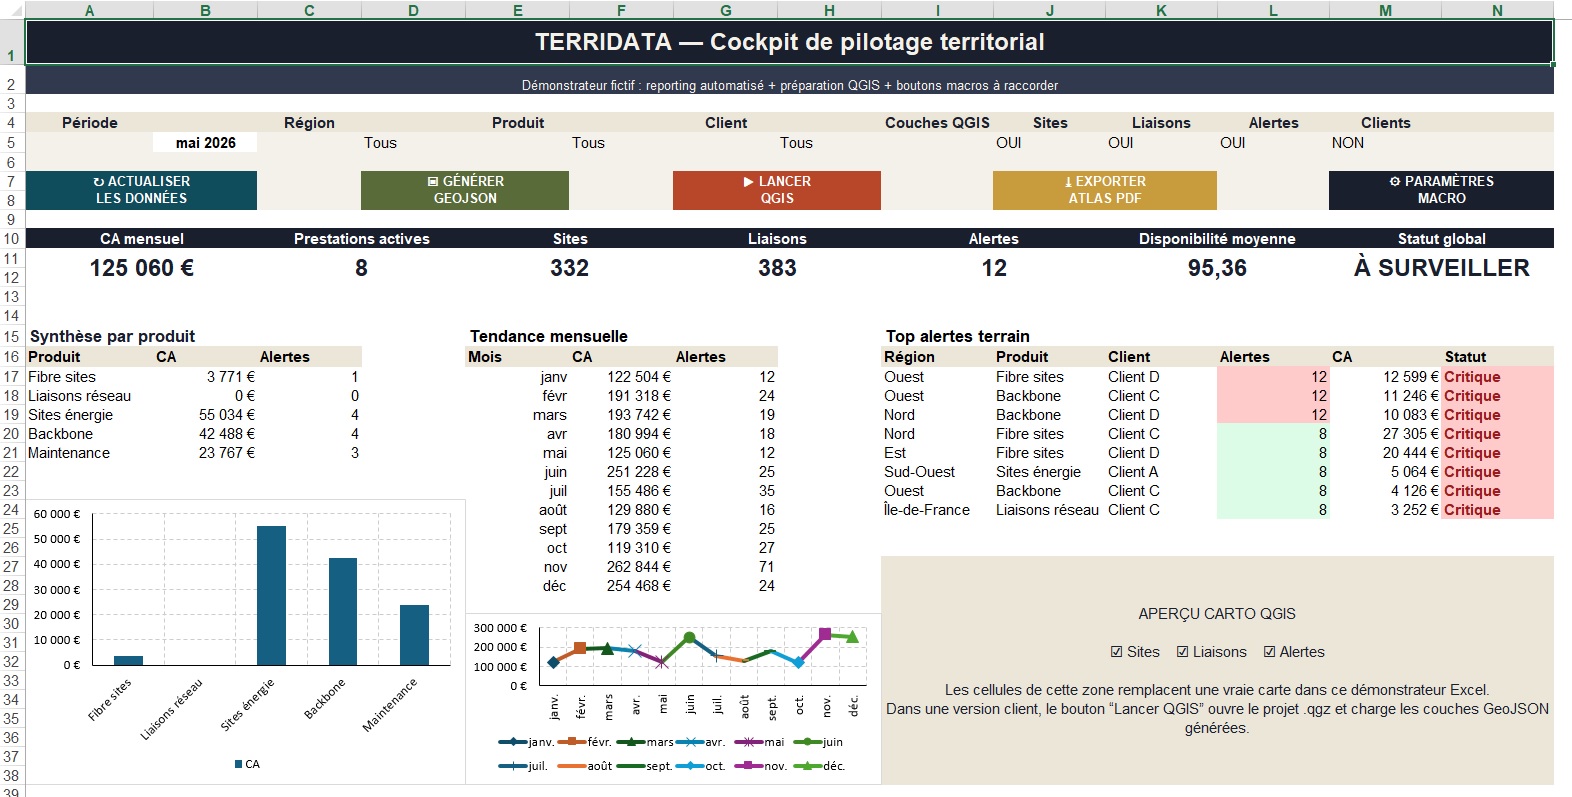Click the Backbone bar in the bar chart

pos(343,611)
